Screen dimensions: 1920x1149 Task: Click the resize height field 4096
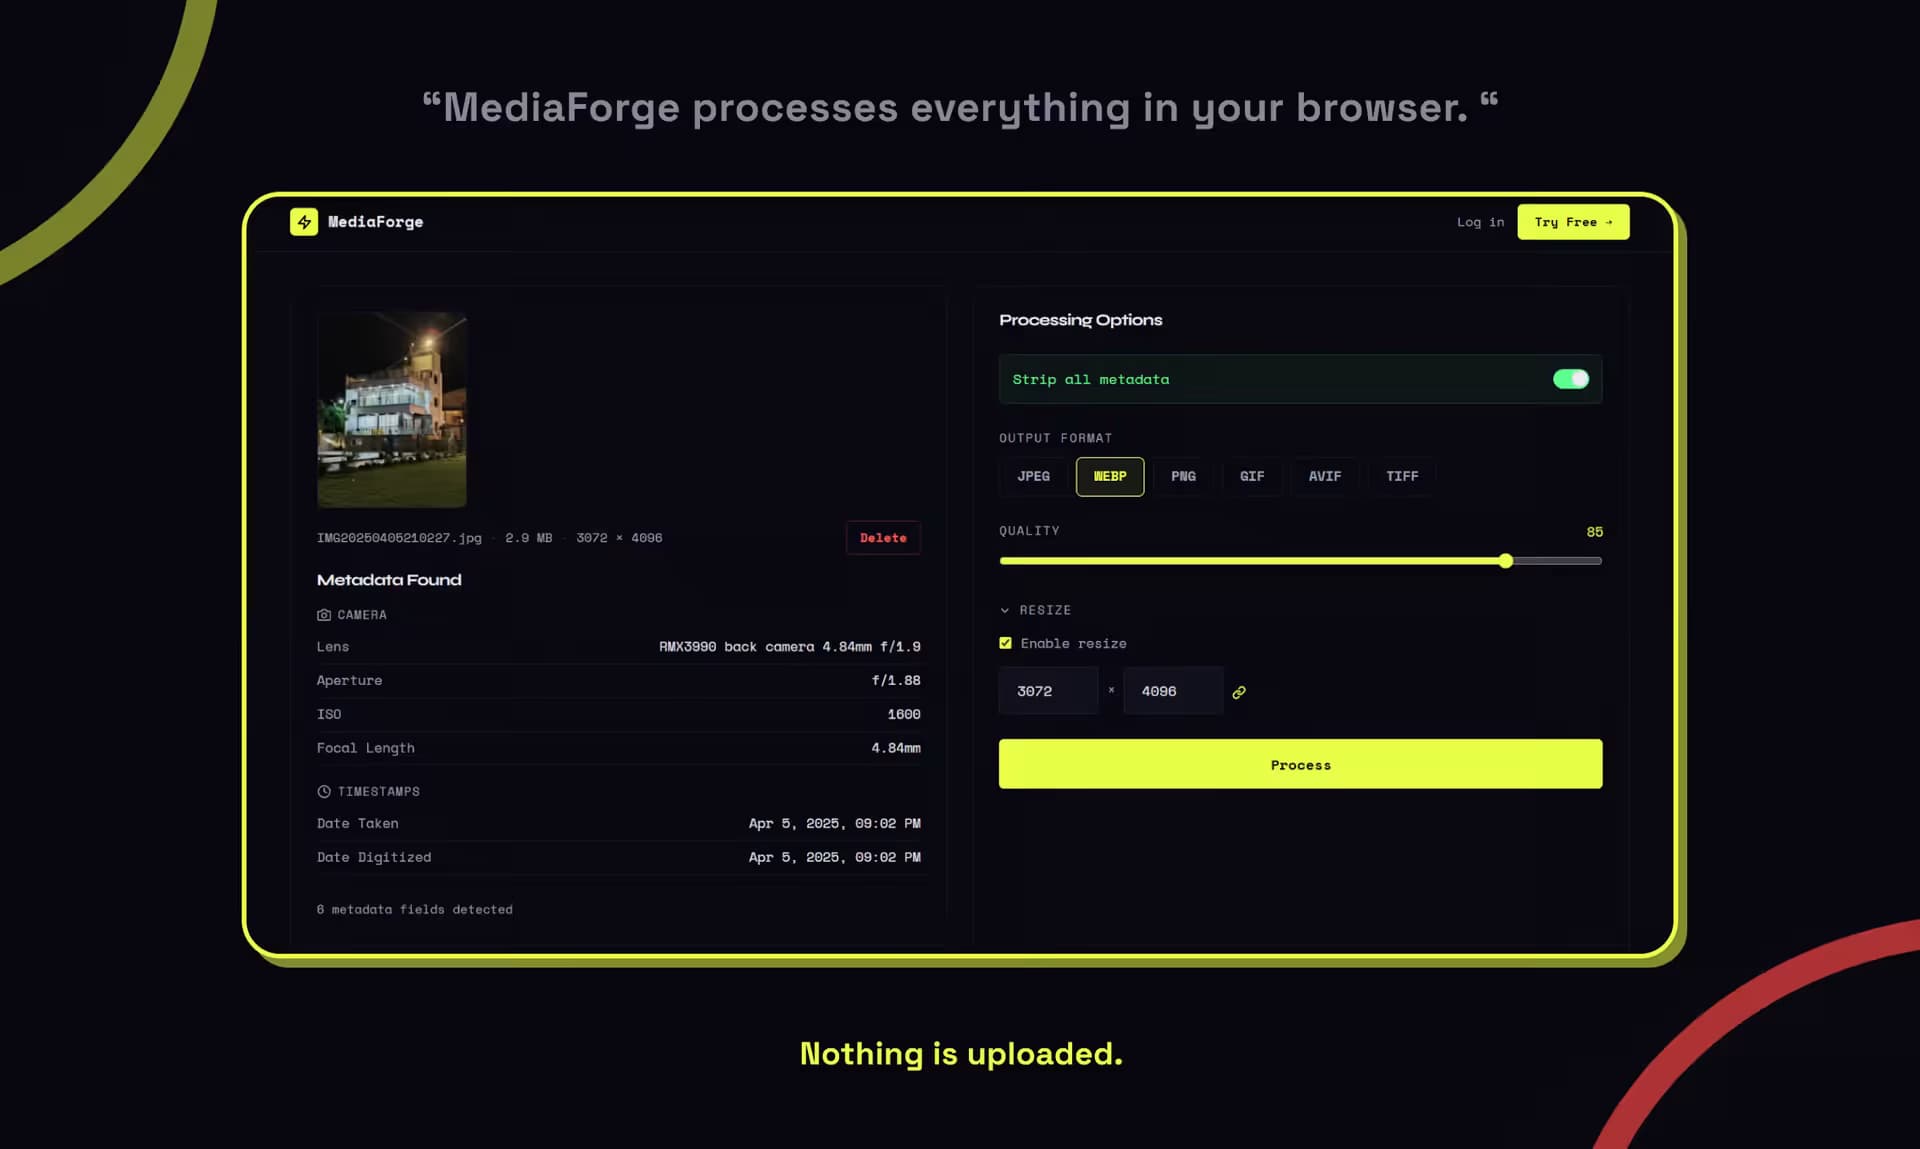tap(1173, 691)
